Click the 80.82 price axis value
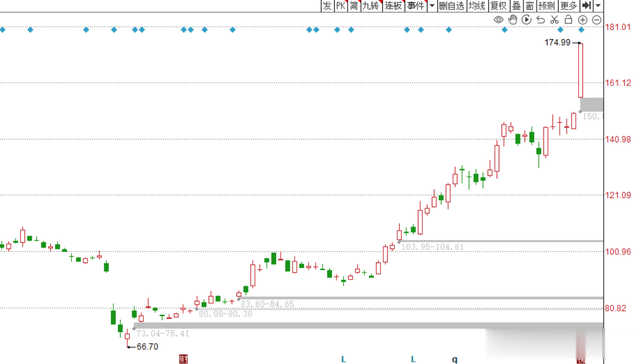Viewport: 640px width, 364px height. [x=616, y=308]
